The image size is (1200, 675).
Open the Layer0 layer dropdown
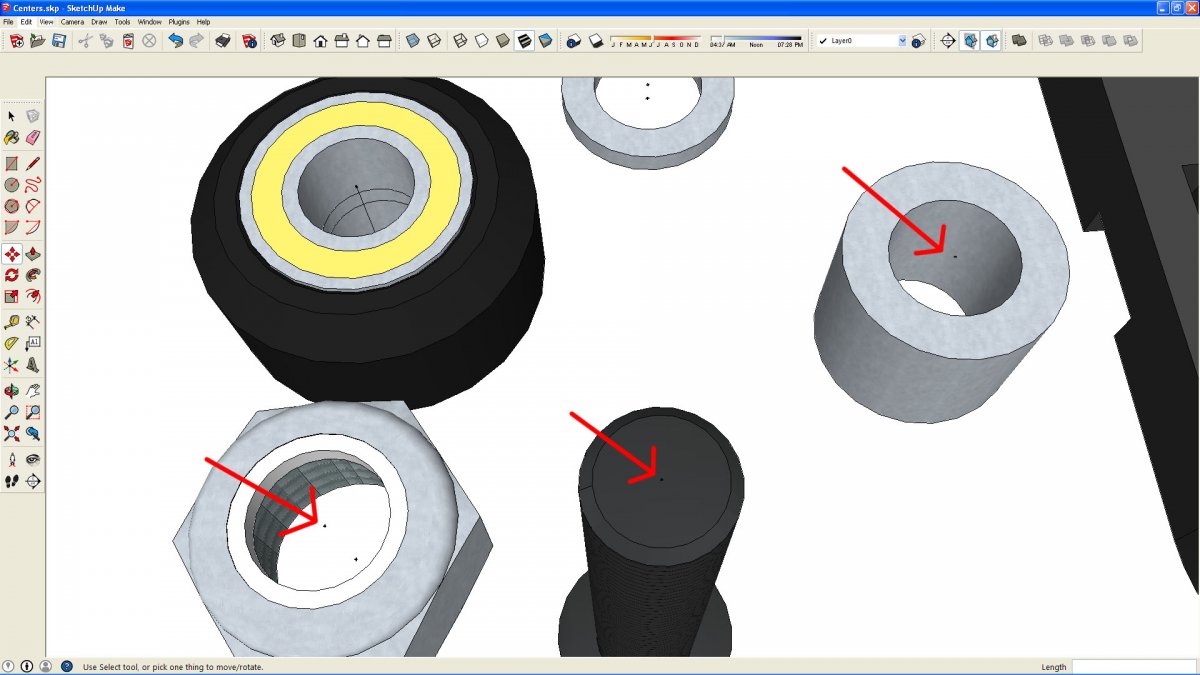click(902, 41)
